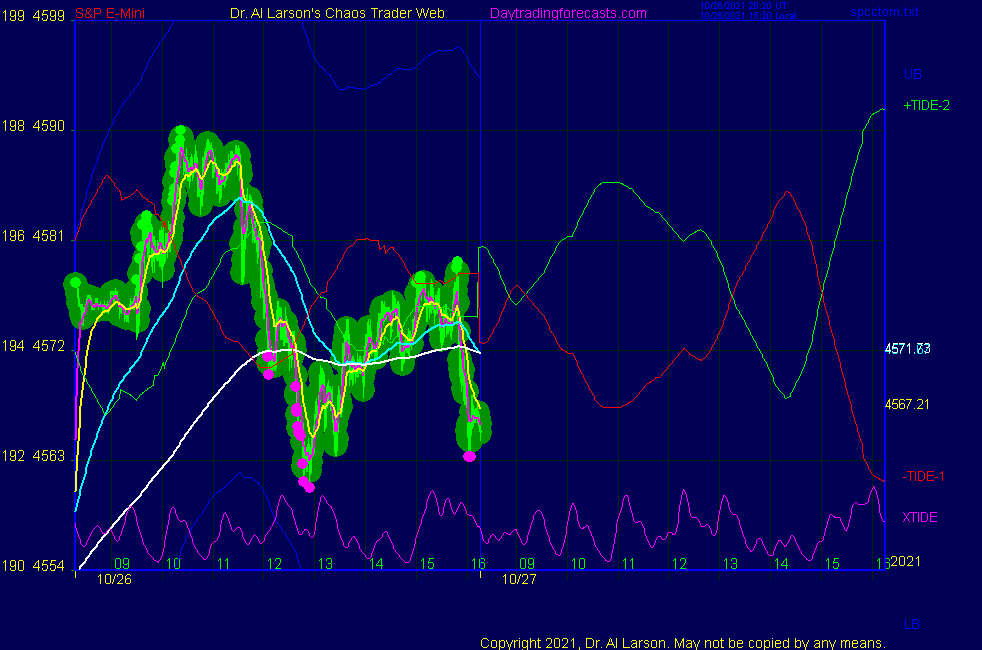This screenshot has height=650, width=982.
Task: Click the 4567.21 yellow price readout
Action: pyautogui.click(x=908, y=404)
